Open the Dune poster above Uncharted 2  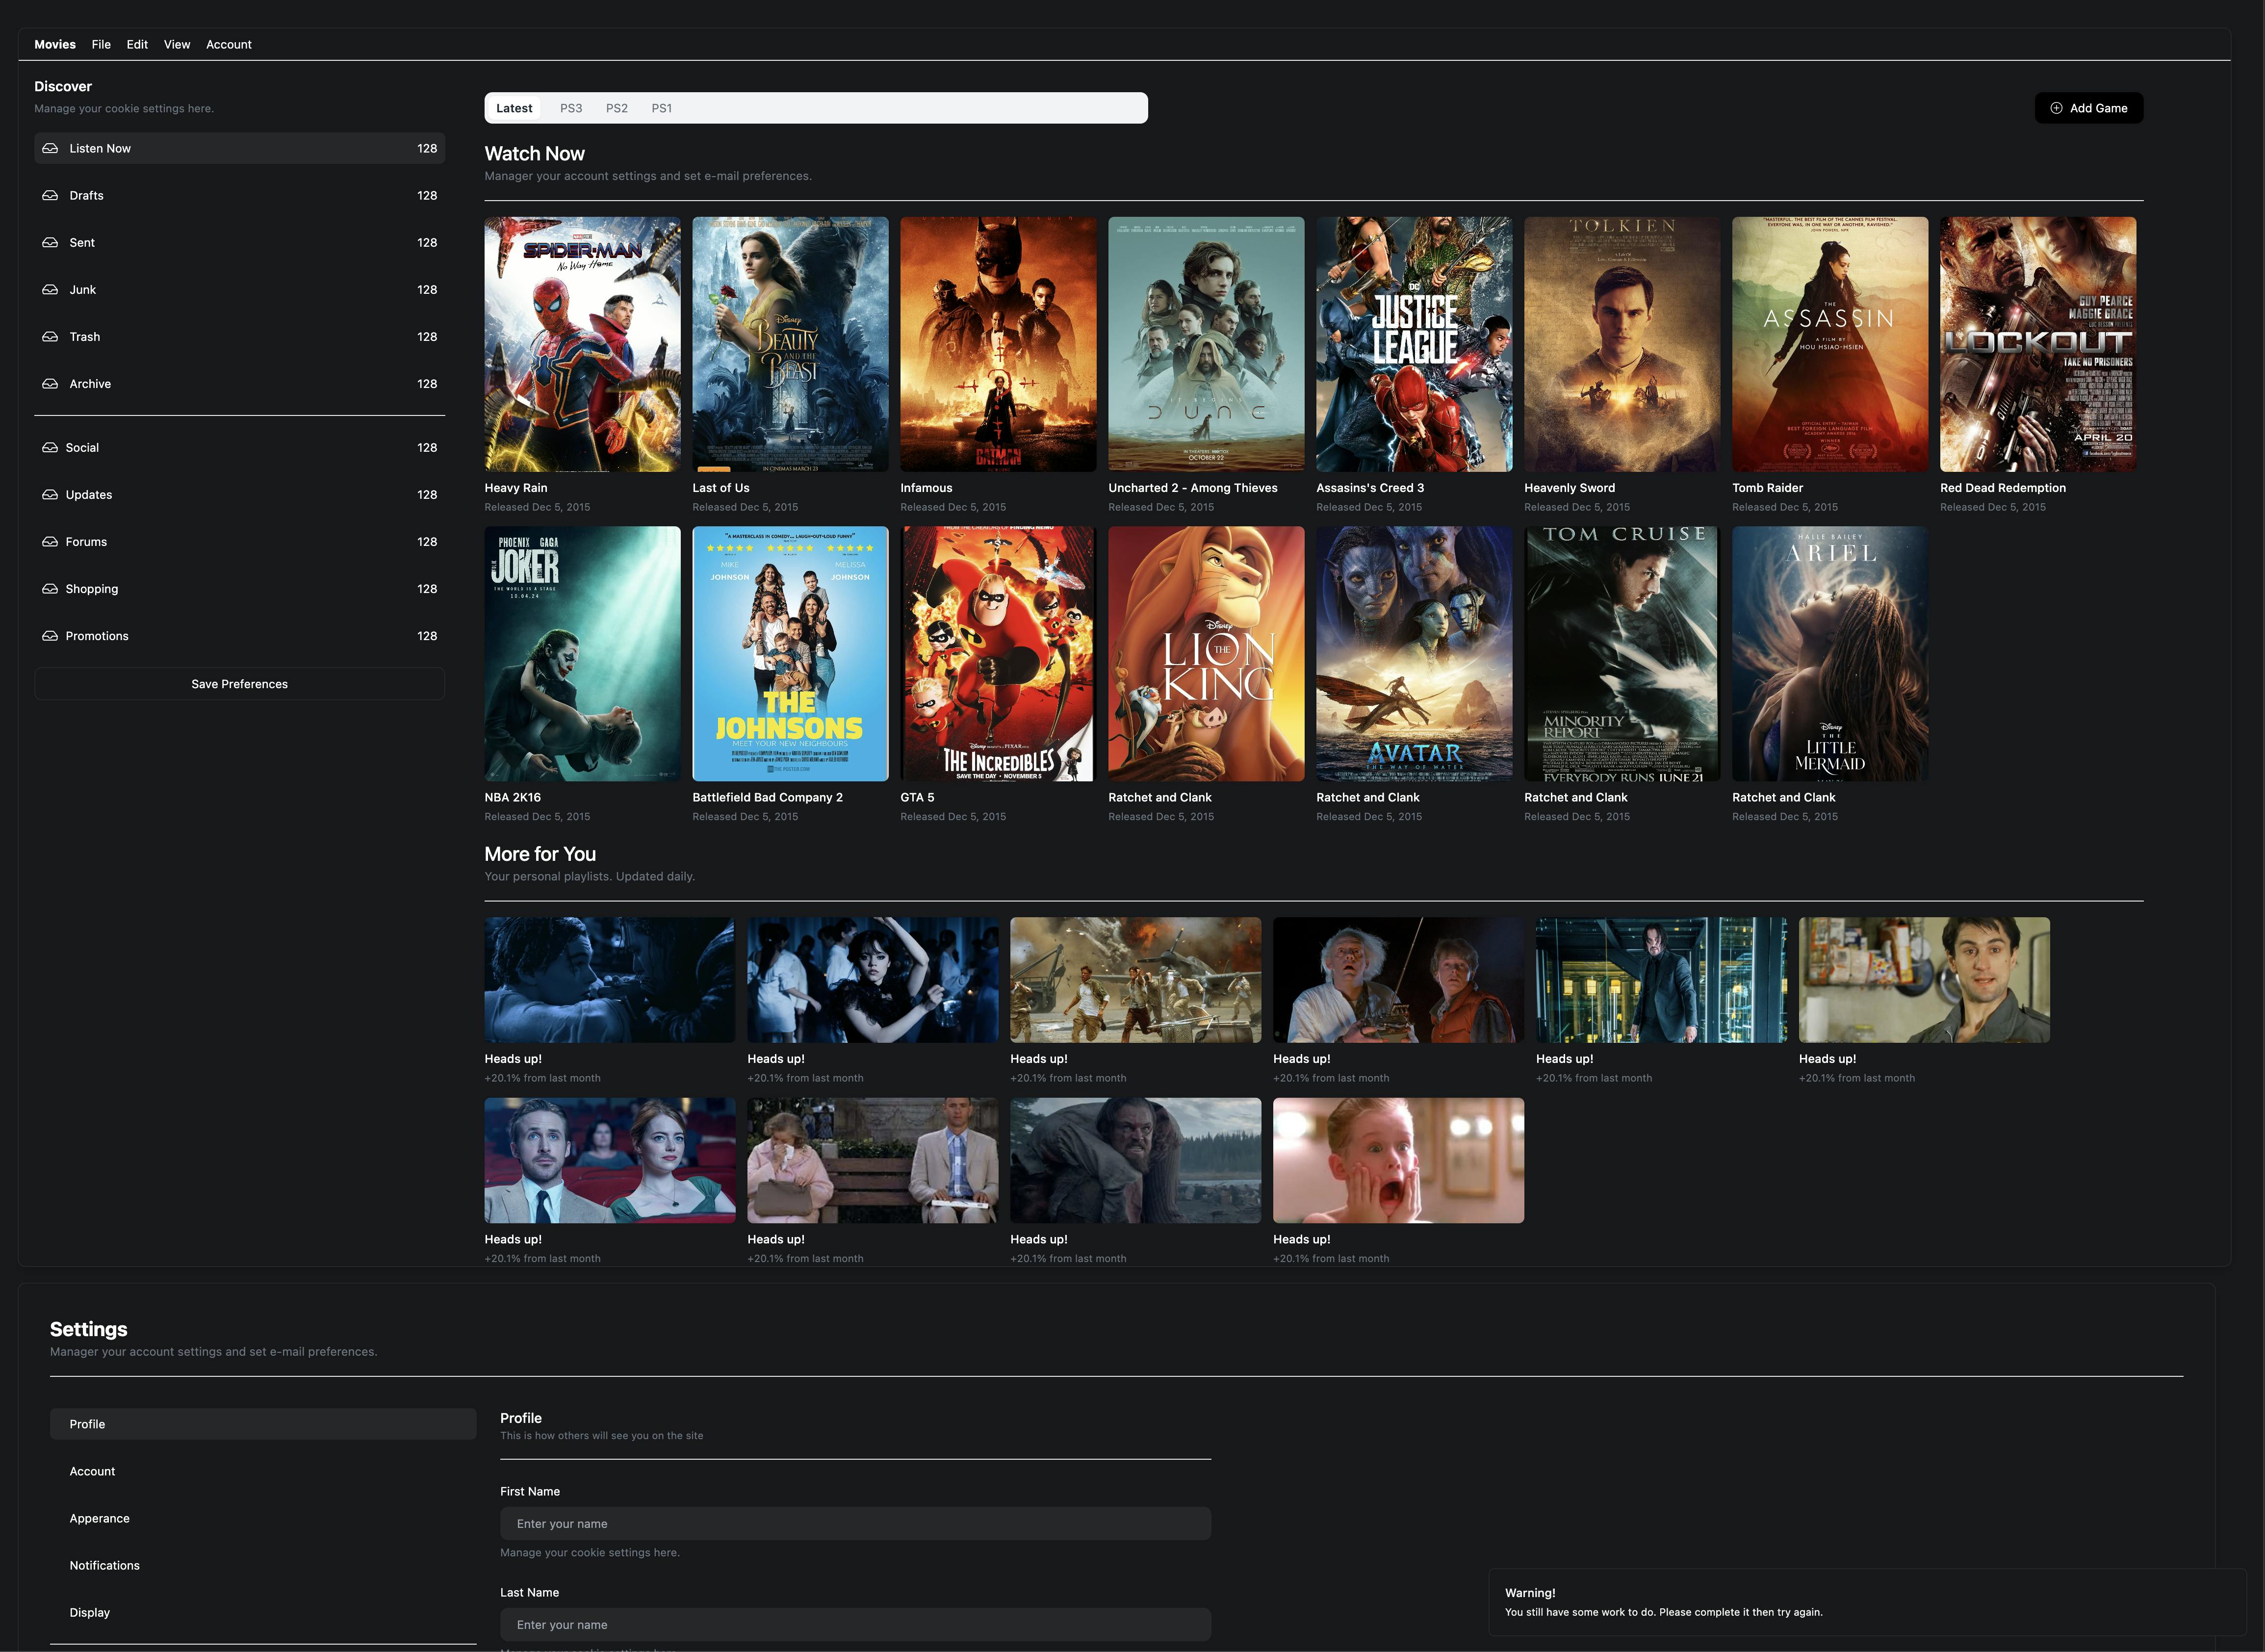tap(1206, 344)
